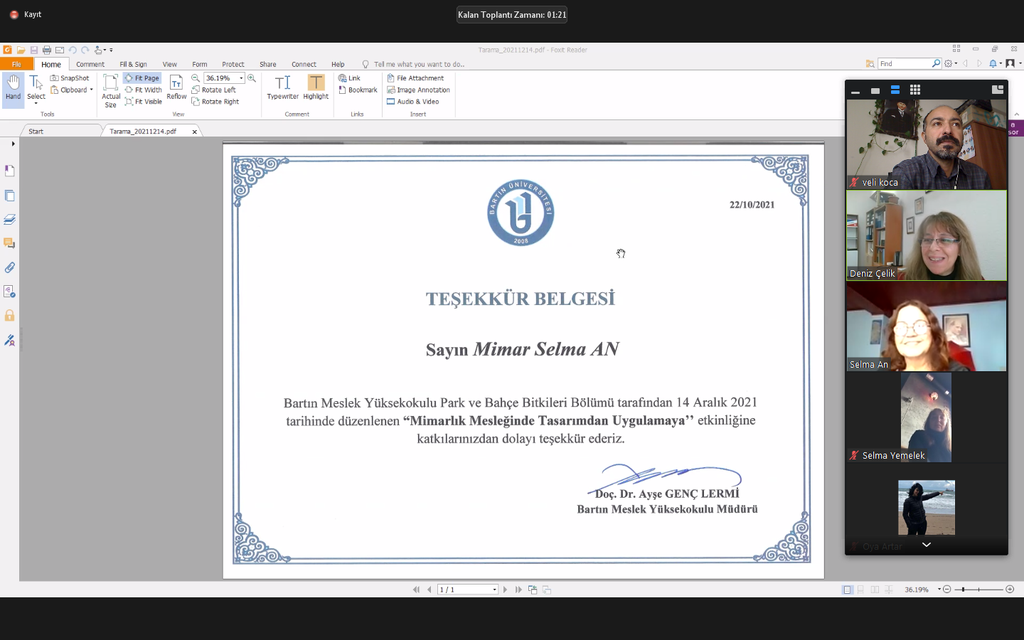The width and height of the screenshot is (1024, 640).
Task: Expand the Clipboard dropdown
Action: pos(74,90)
